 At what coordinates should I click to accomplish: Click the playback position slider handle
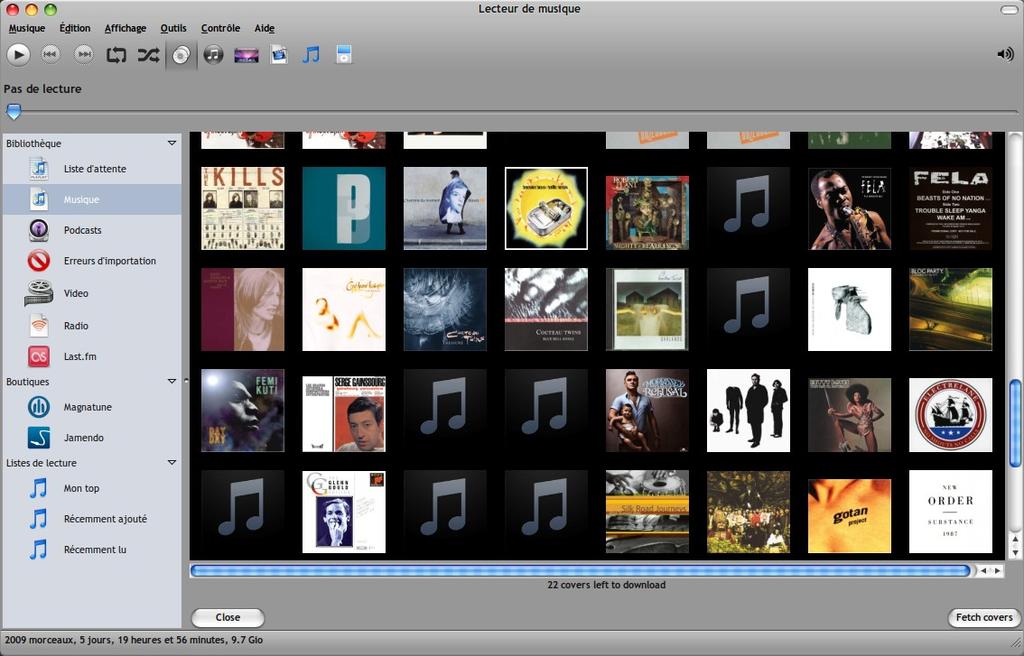[x=13, y=112]
